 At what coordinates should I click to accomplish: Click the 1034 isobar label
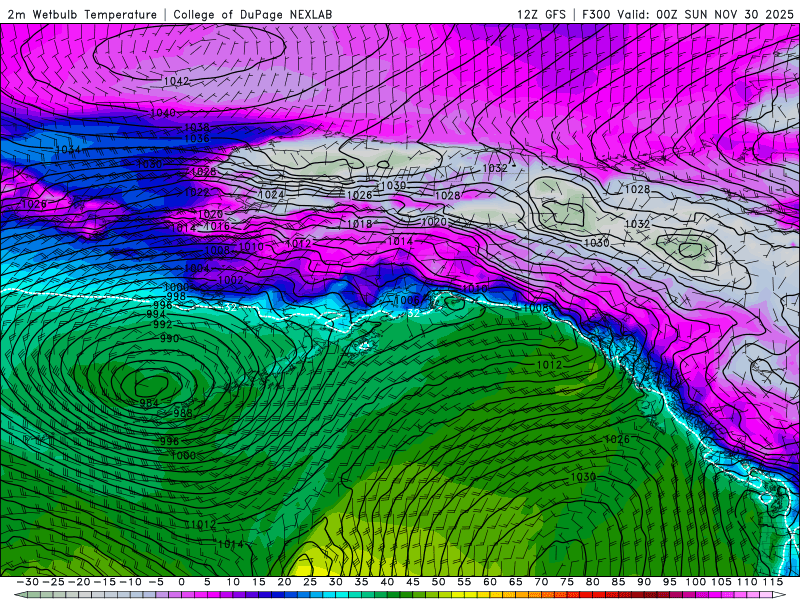[68, 150]
